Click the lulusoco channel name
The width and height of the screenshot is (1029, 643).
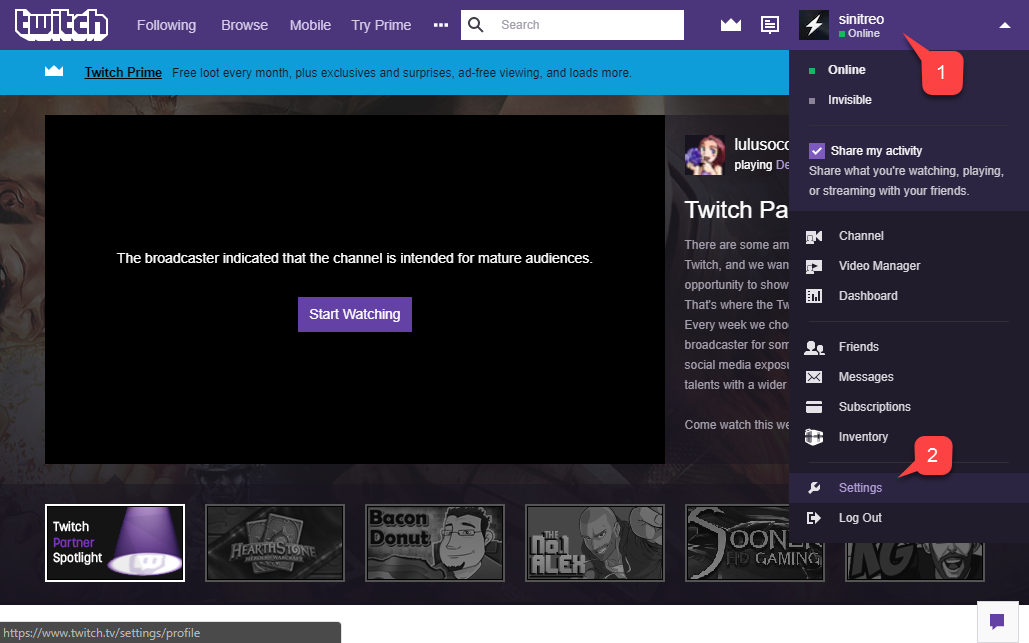[x=761, y=144]
